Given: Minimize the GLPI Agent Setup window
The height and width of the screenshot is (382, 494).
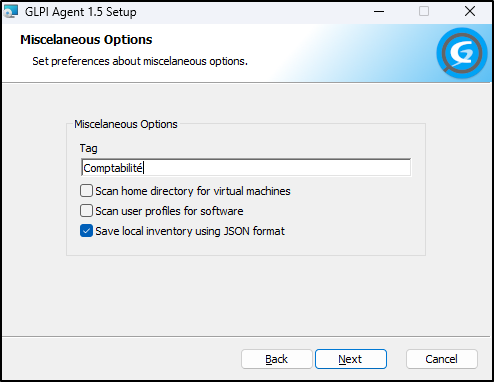Looking at the screenshot, I should [x=379, y=11].
